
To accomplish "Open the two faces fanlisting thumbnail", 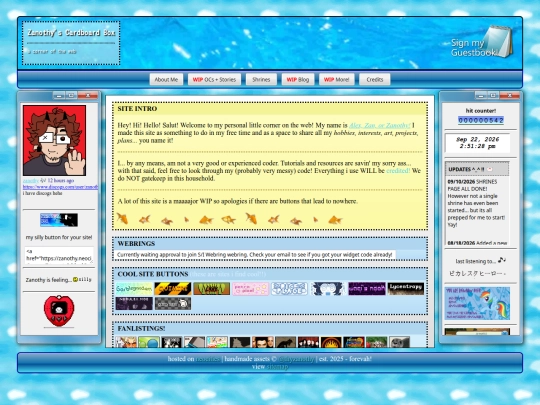I will [x=263, y=342].
